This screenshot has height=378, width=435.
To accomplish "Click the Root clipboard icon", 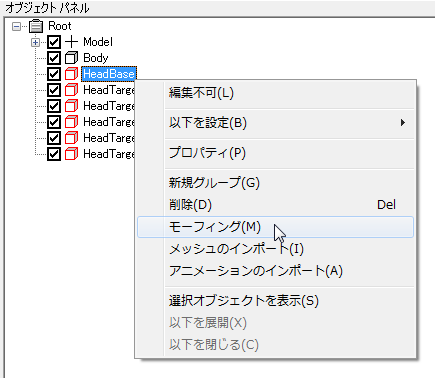I will pos(36,26).
